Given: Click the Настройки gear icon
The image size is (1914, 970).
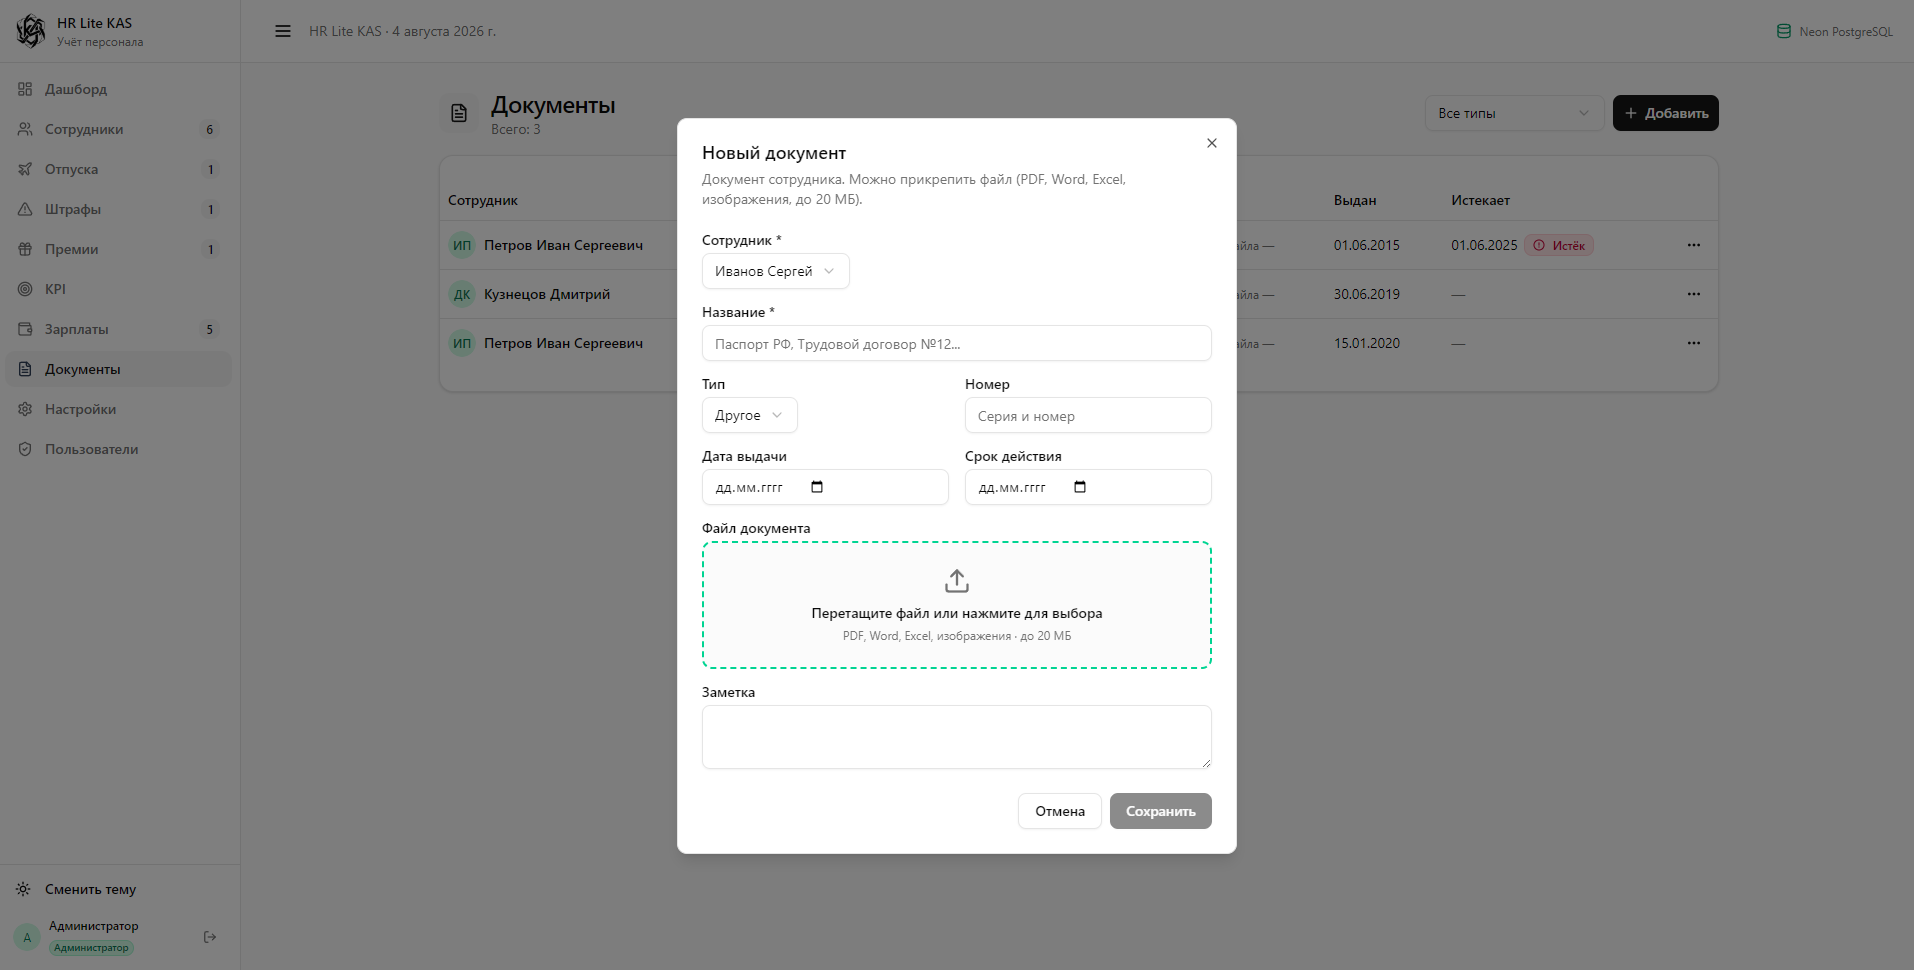Looking at the screenshot, I should pos(25,409).
